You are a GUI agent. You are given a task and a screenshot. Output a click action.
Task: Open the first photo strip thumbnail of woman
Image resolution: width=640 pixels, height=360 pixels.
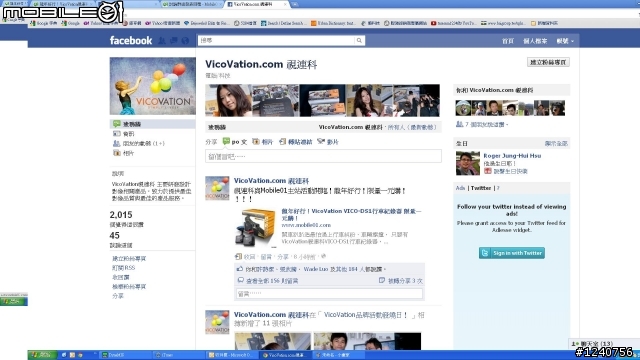click(x=229, y=101)
